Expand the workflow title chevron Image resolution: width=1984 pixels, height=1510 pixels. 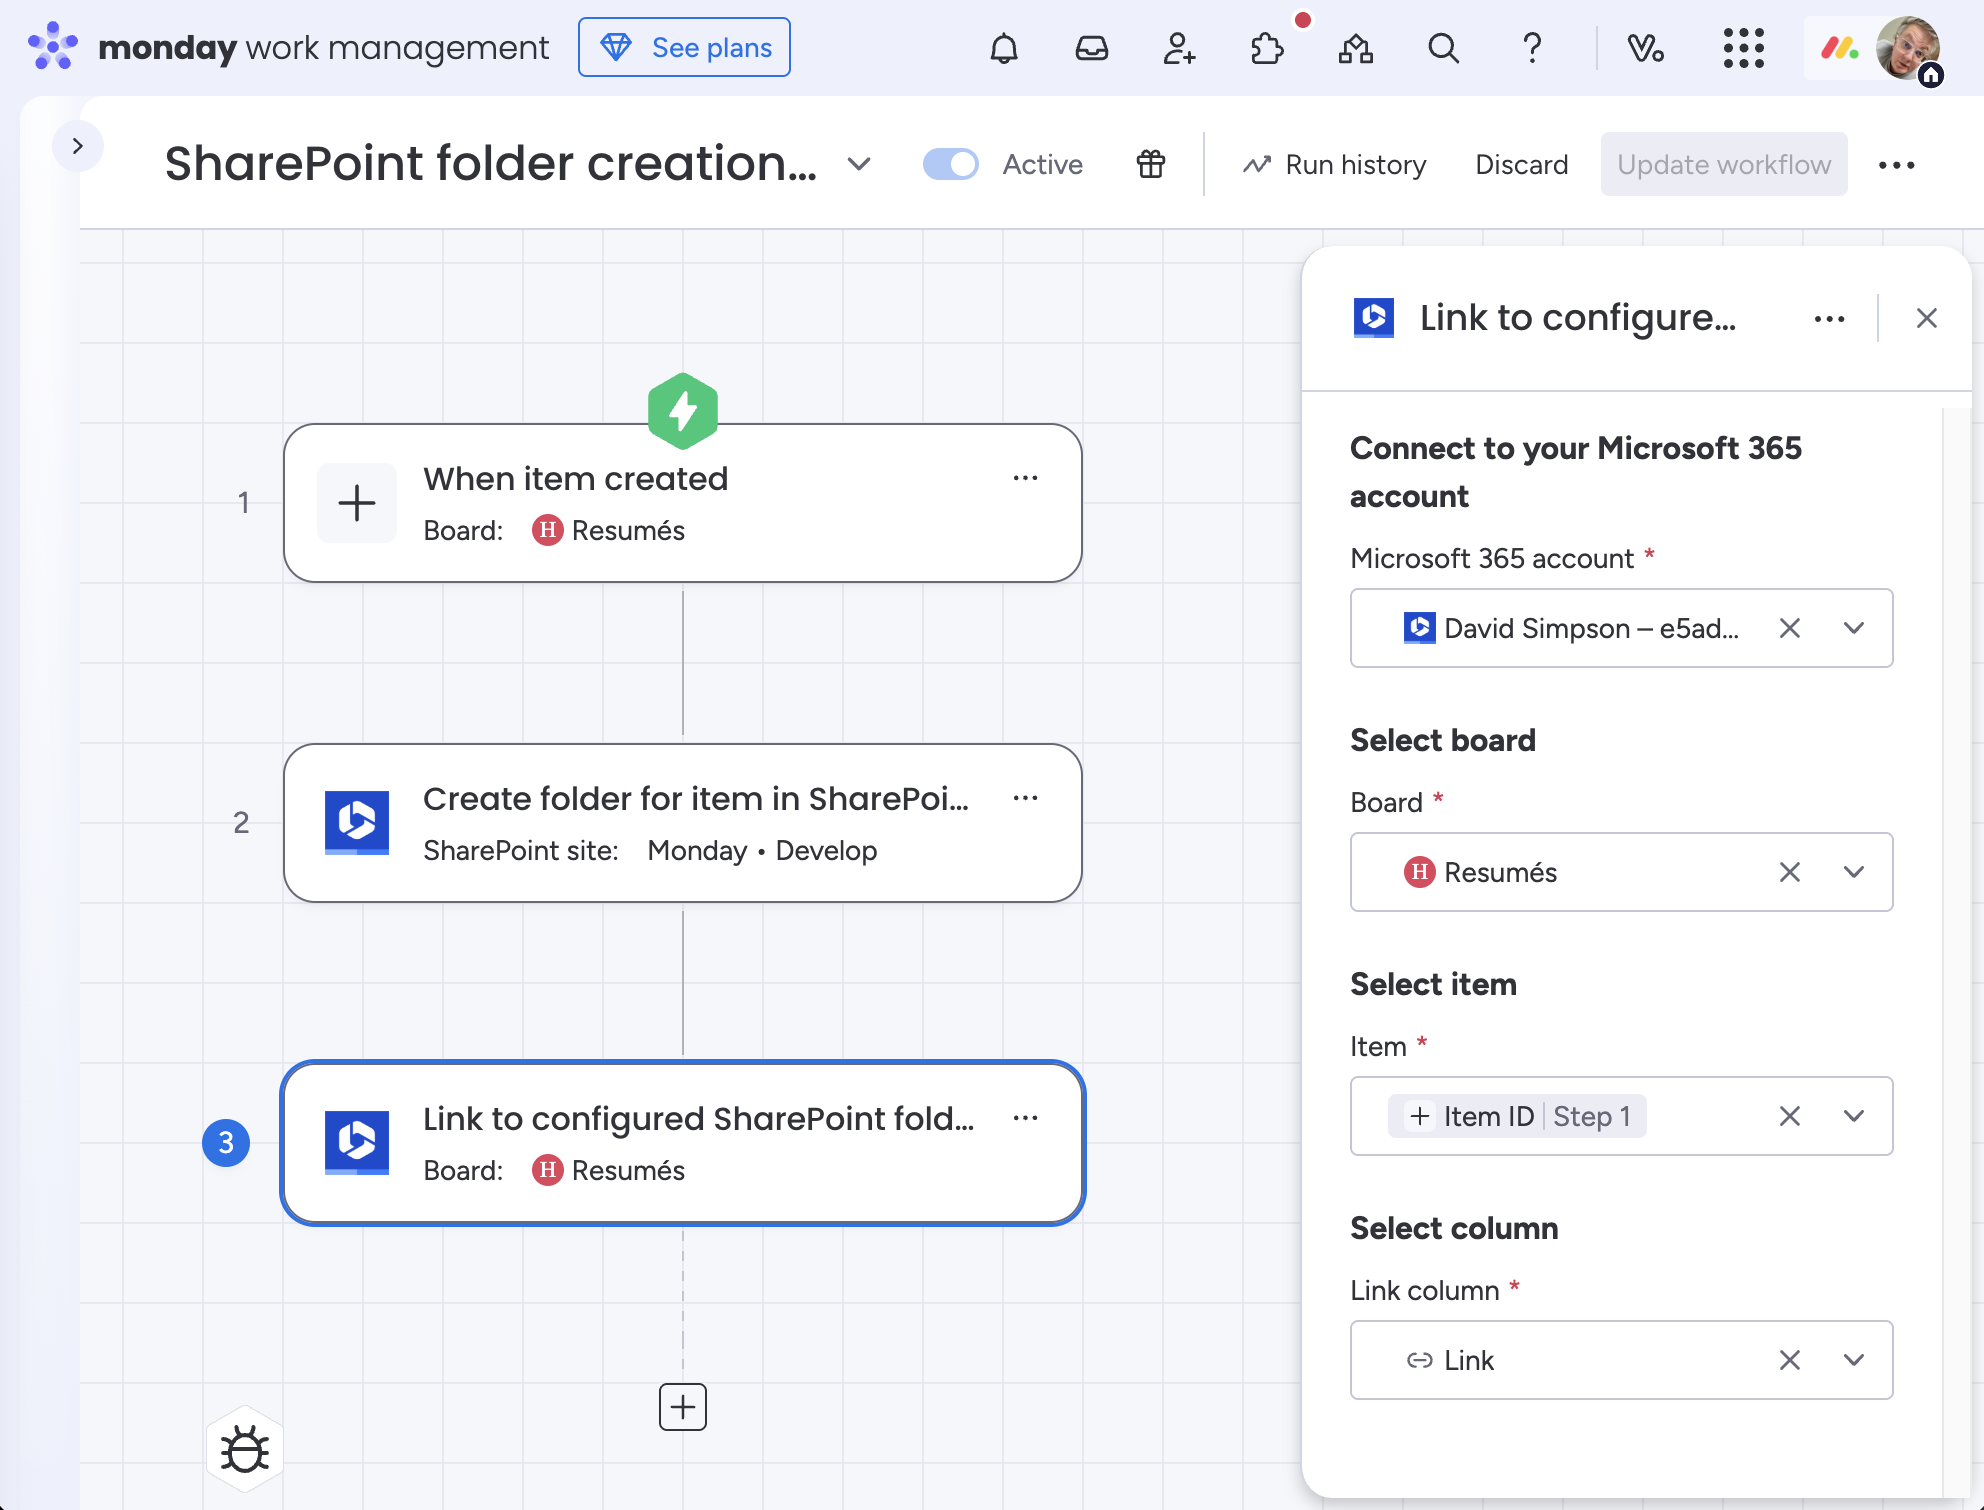(x=858, y=165)
